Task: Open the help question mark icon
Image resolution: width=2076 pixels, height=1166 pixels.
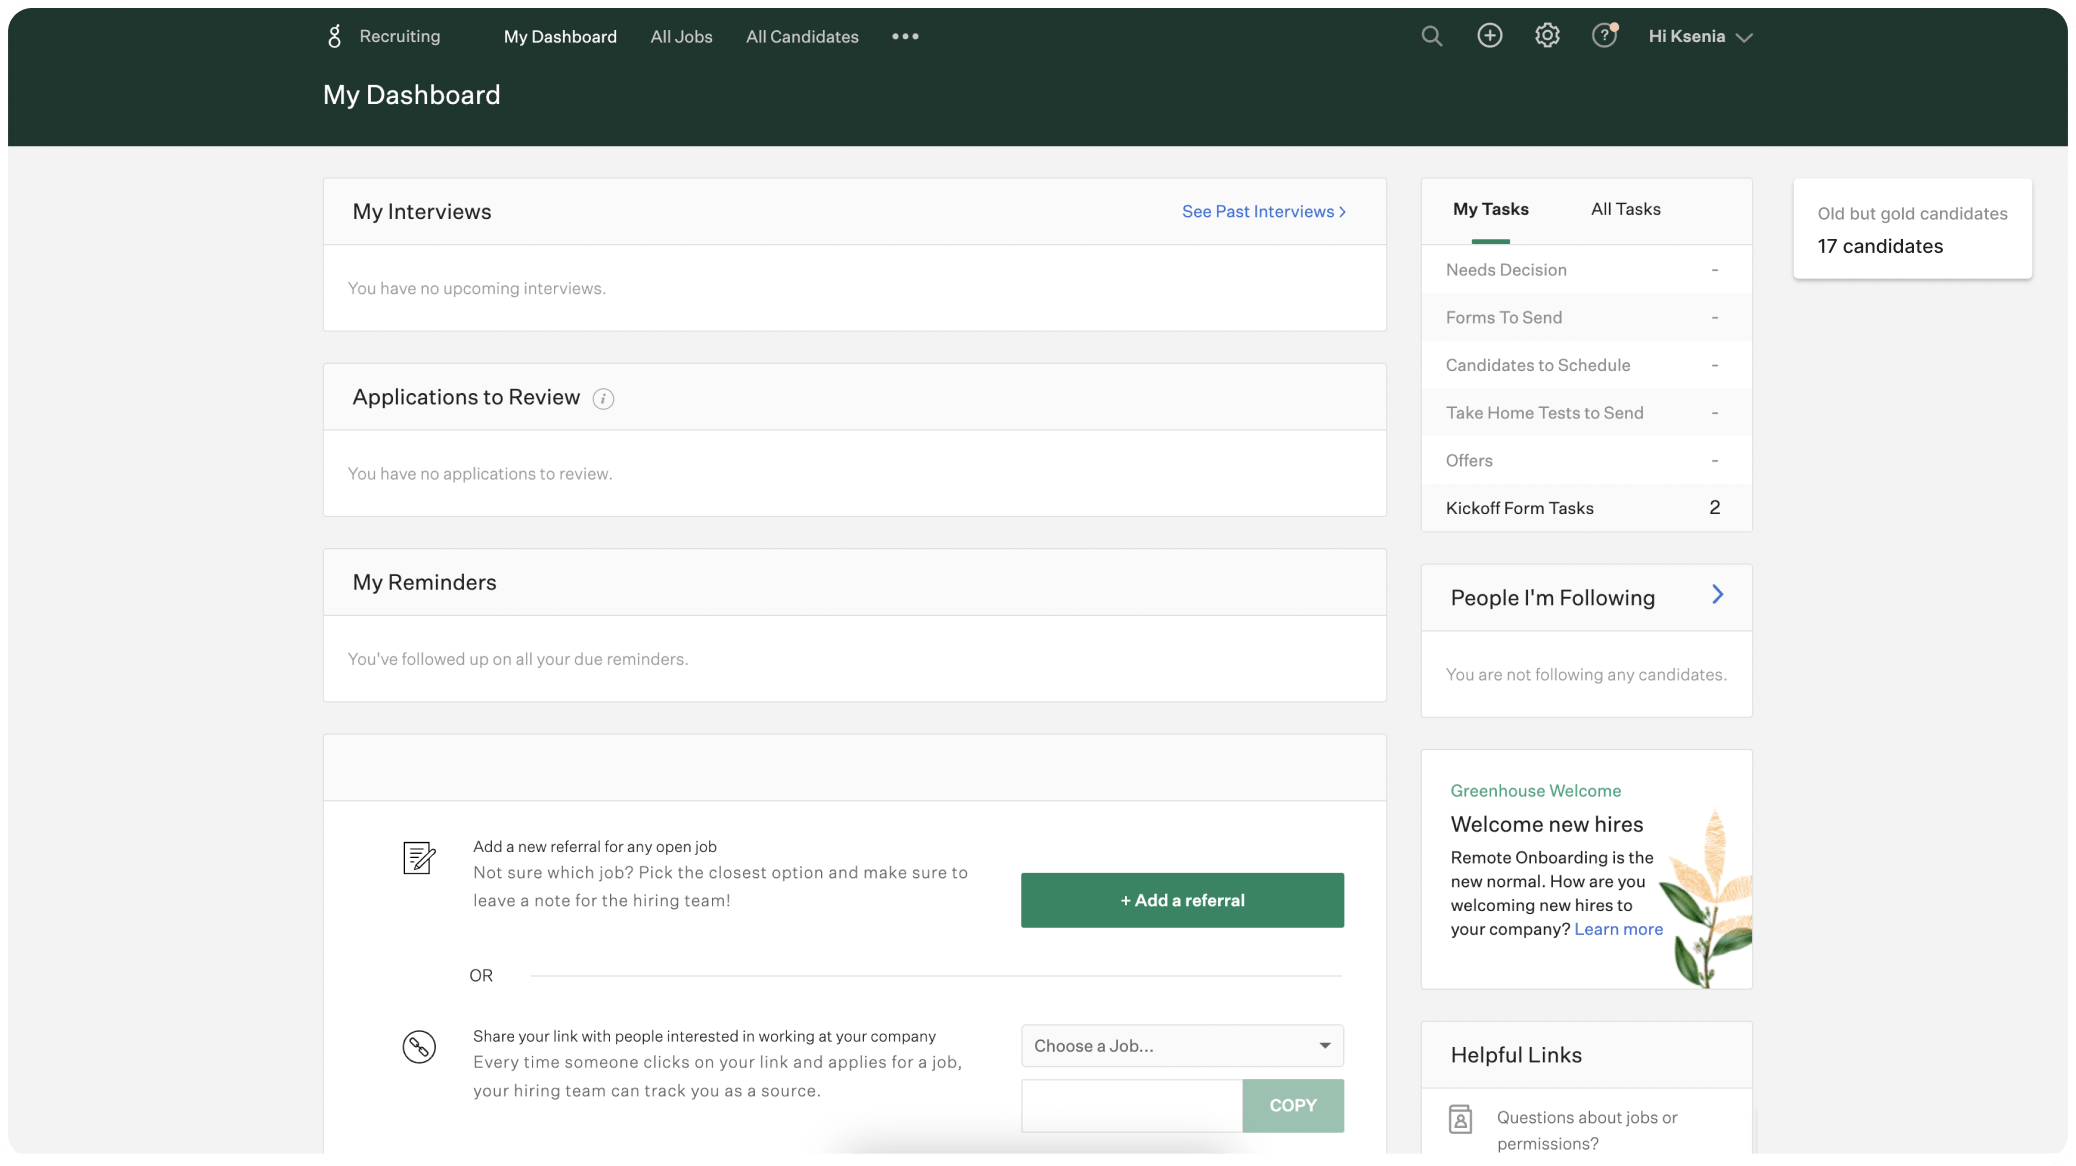Action: pos(1604,36)
